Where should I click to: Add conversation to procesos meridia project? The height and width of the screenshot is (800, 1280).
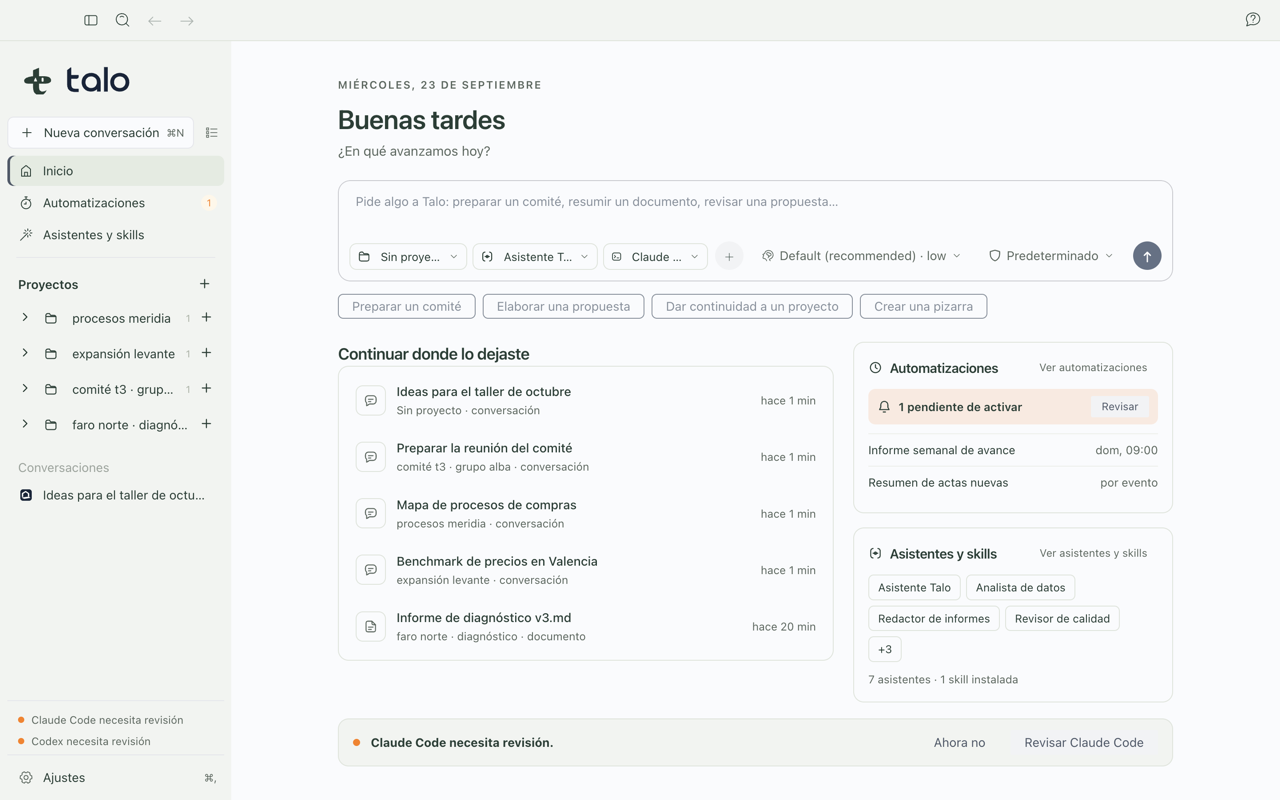pos(206,318)
